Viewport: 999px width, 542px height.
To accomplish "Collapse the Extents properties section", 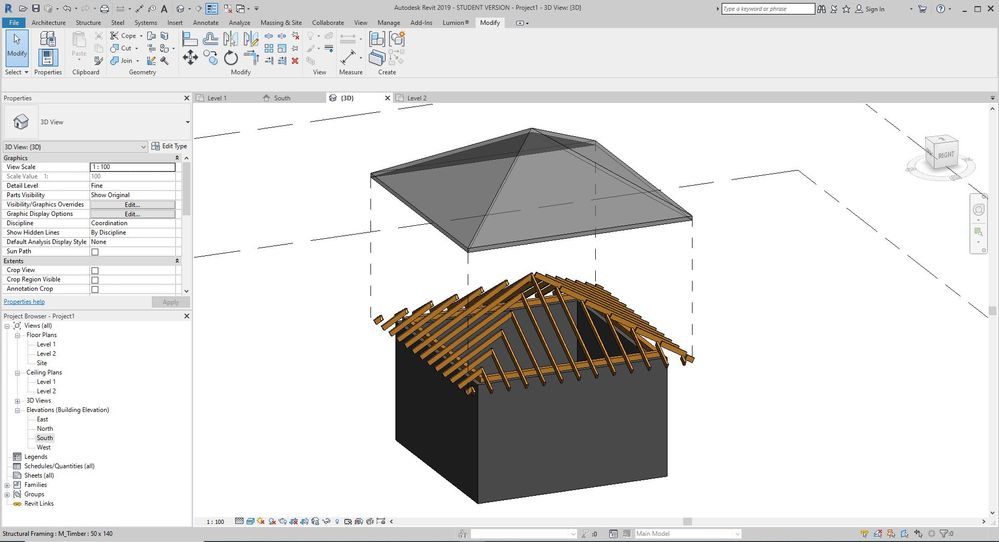I will pyautogui.click(x=177, y=261).
